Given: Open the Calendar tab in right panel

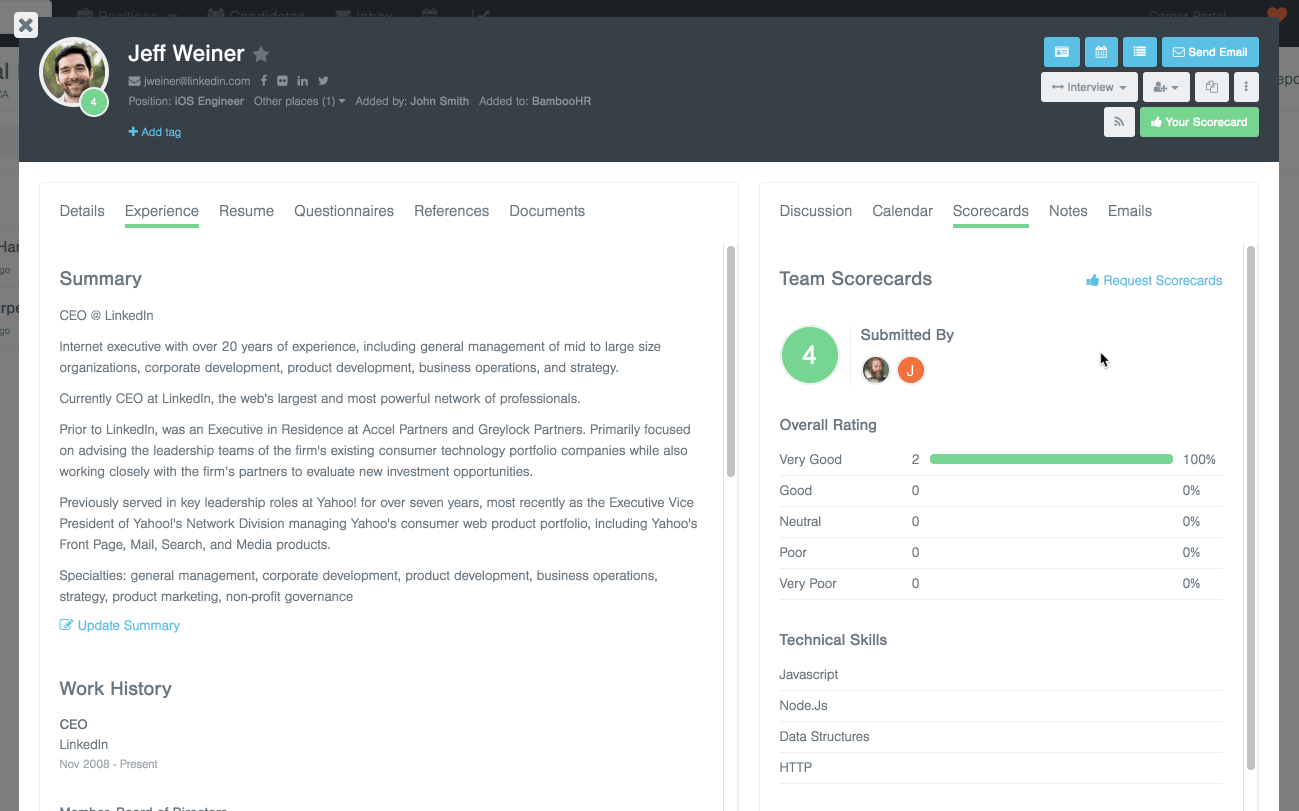Looking at the screenshot, I should click(x=902, y=211).
